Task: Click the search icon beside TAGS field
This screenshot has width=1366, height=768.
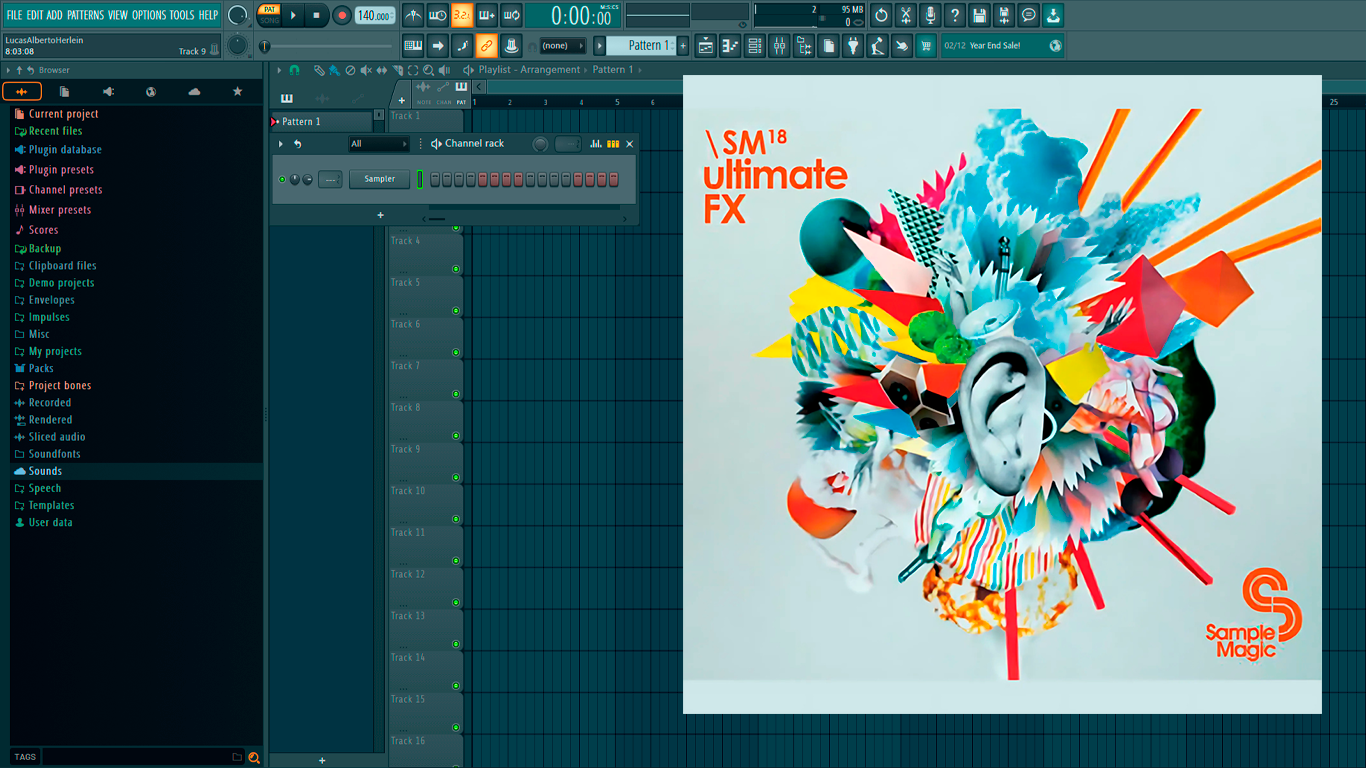Action: coord(254,757)
